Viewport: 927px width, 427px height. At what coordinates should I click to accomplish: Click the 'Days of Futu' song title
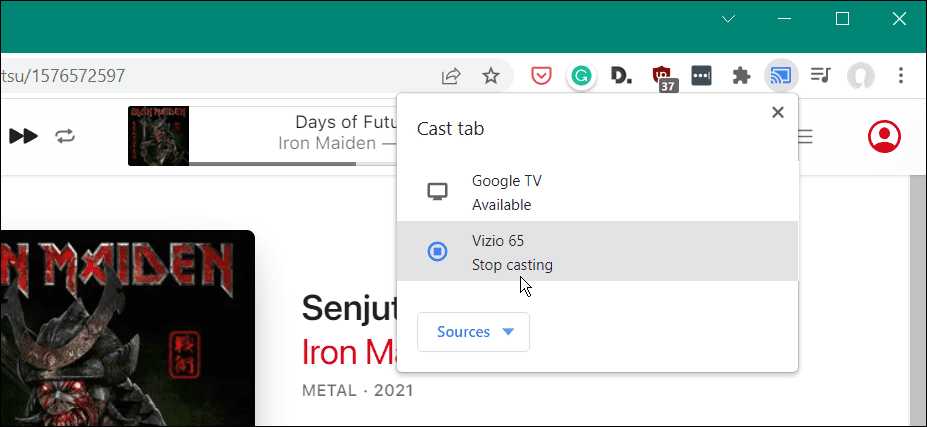(x=346, y=122)
